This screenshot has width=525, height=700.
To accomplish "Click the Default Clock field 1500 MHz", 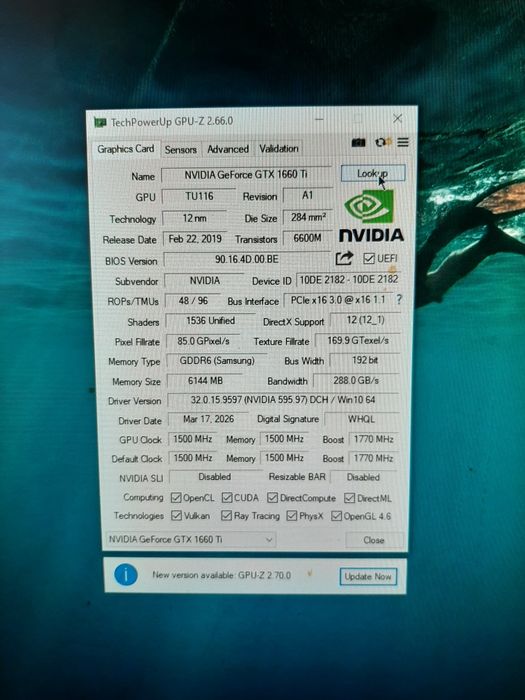I will (193, 458).
